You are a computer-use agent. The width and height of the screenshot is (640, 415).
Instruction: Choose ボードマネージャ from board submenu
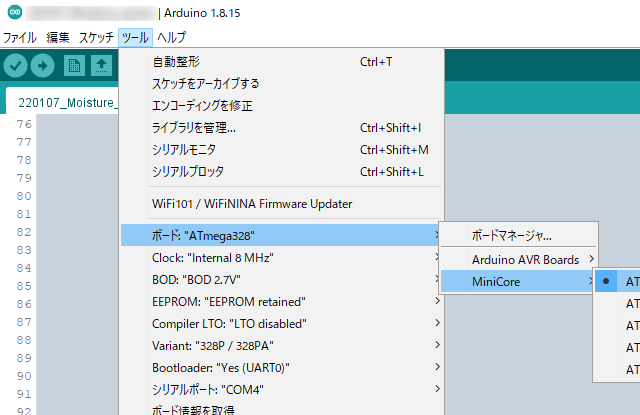point(511,236)
